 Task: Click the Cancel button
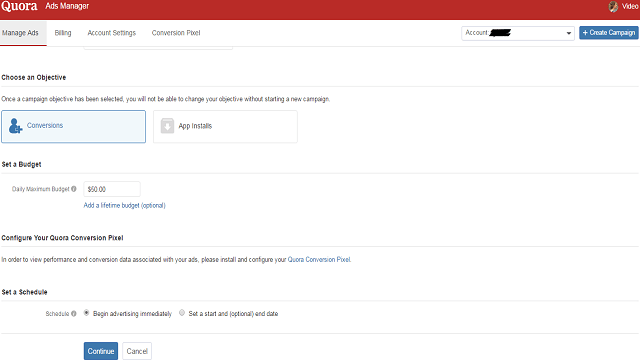pyautogui.click(x=137, y=351)
